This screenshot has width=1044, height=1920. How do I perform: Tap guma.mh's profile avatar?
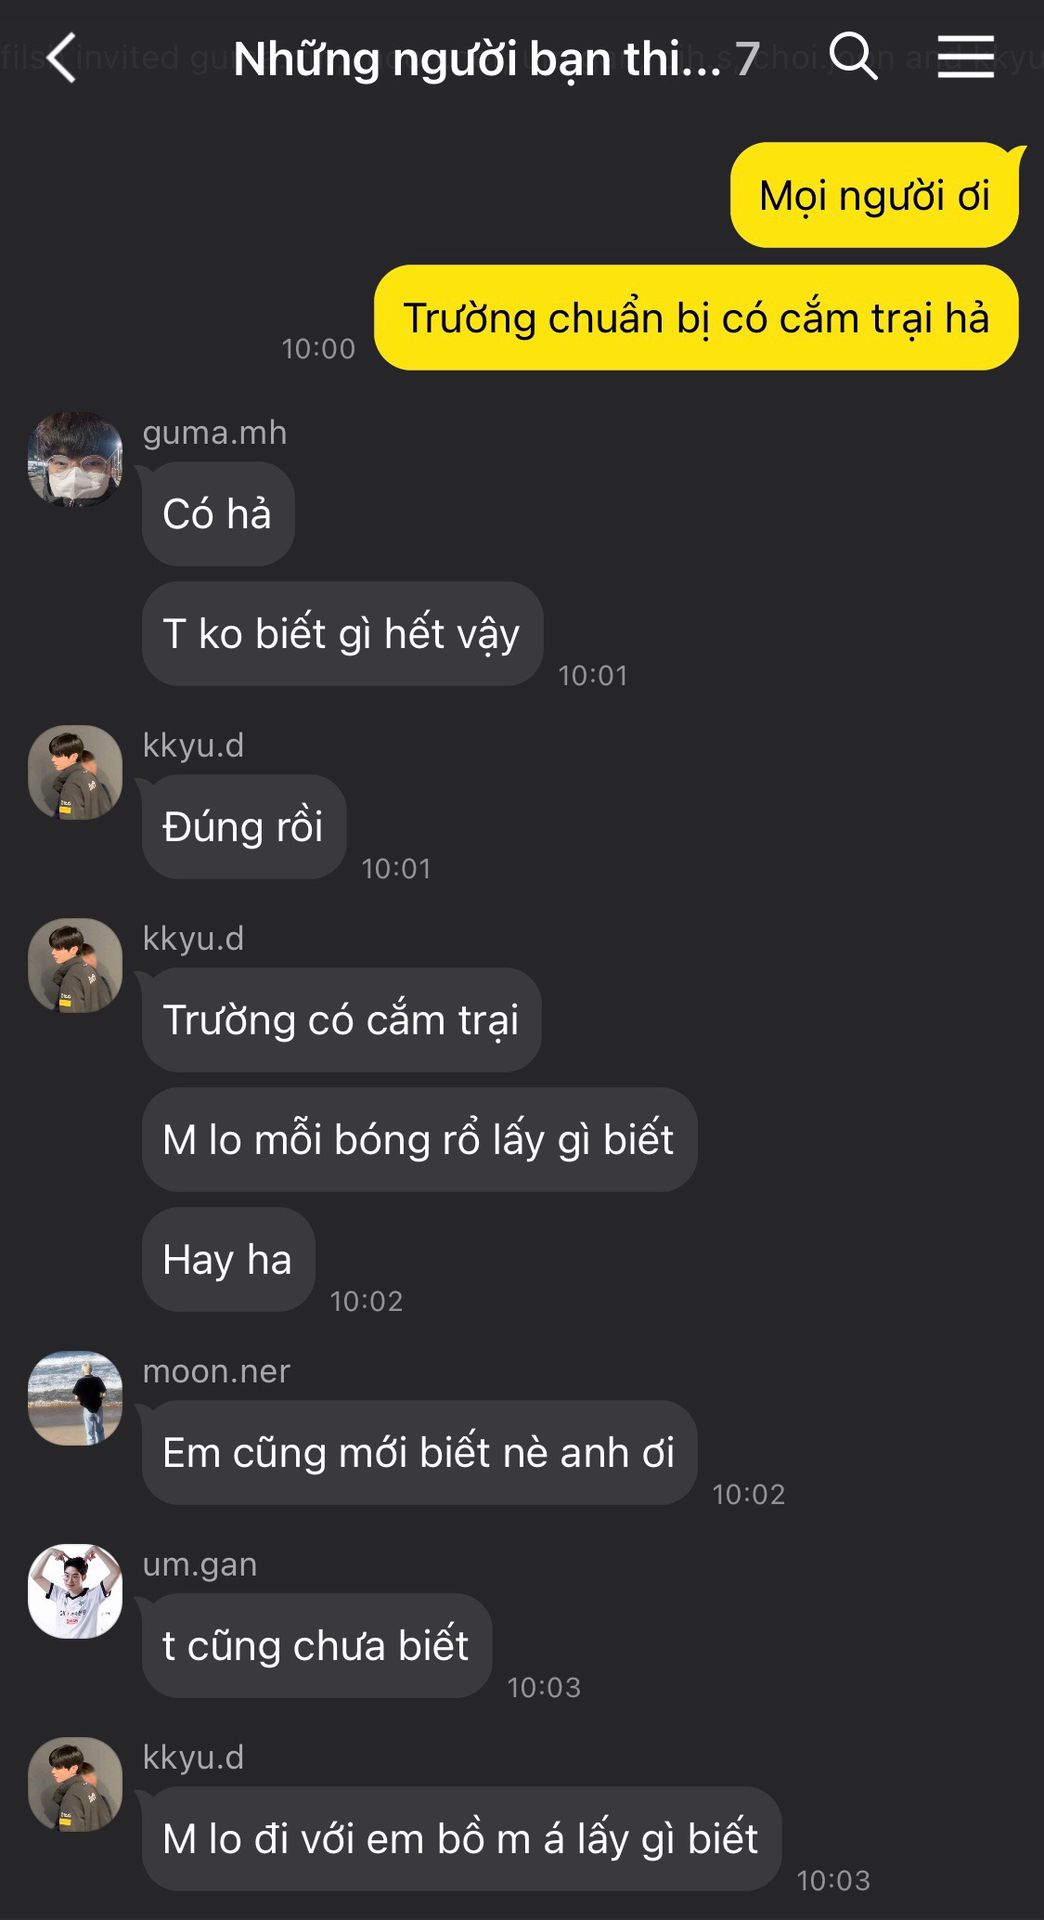[x=75, y=459]
